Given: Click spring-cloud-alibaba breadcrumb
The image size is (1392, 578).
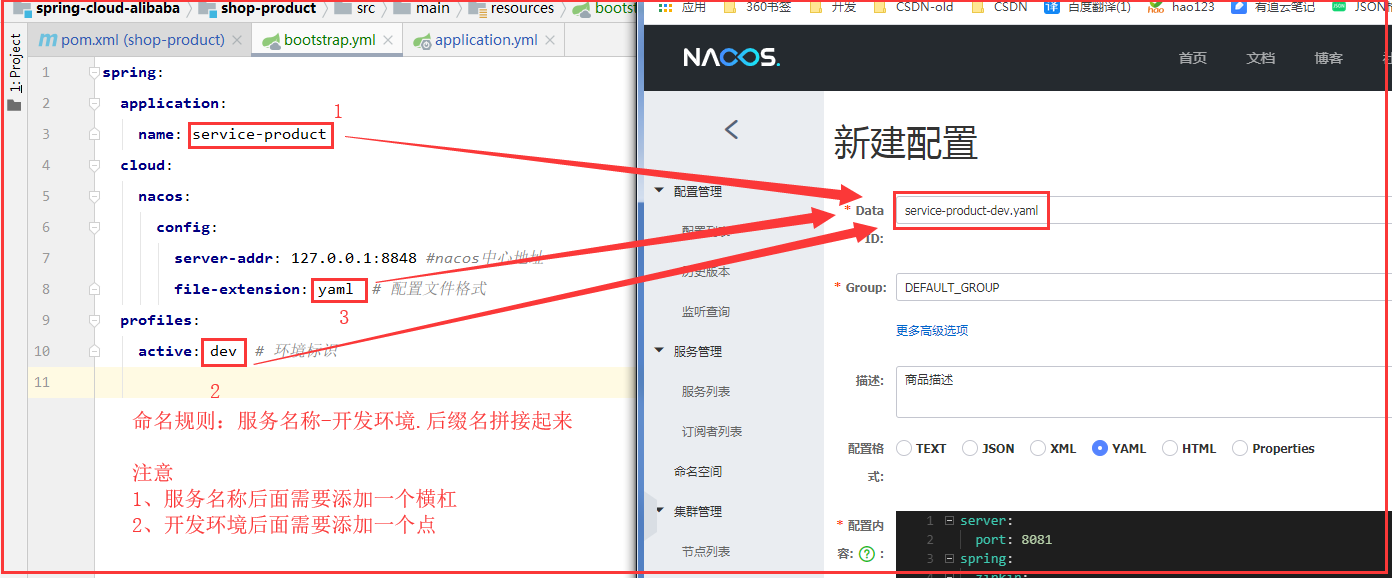Looking at the screenshot, I should pos(98,8).
